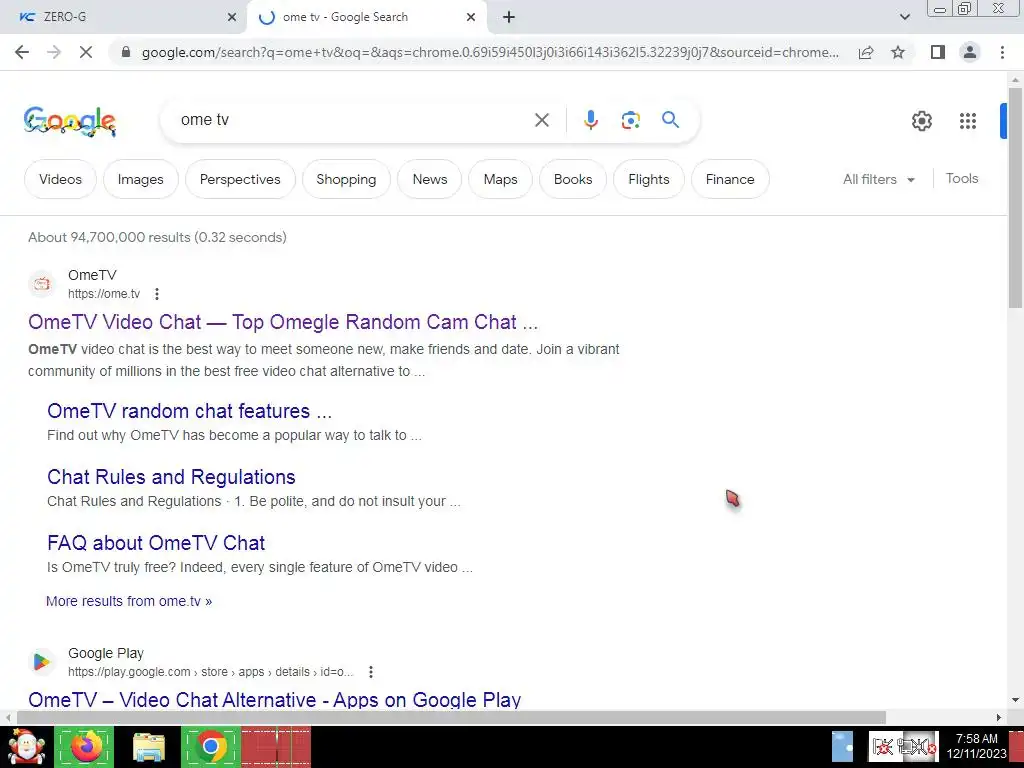The image size is (1024, 768).
Task: Start voice search with microphone
Action: (590, 120)
